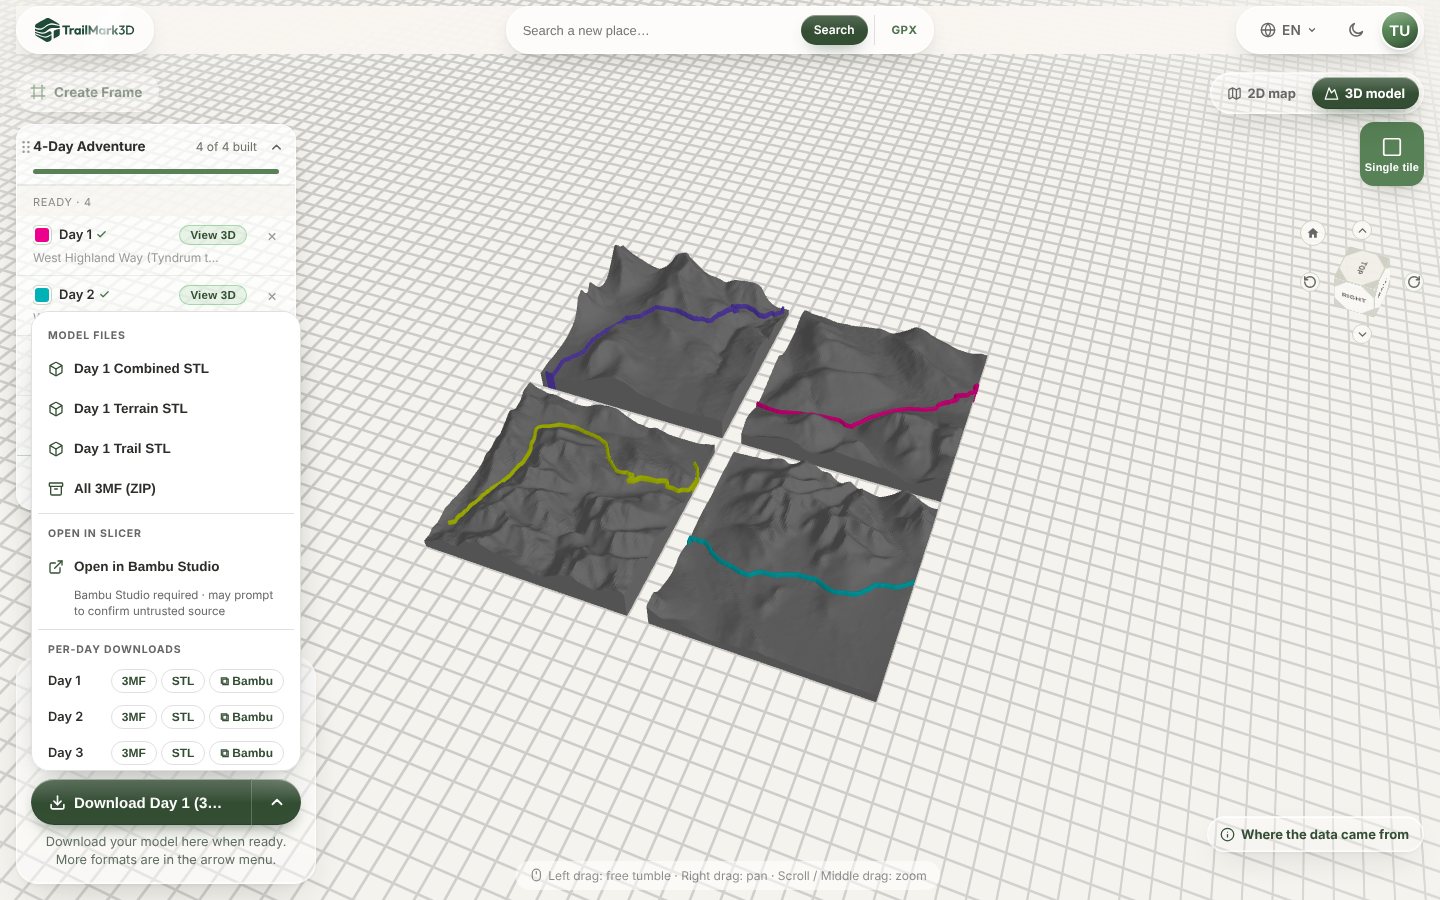Reset camera with the home icon
The width and height of the screenshot is (1440, 900).
tap(1313, 233)
